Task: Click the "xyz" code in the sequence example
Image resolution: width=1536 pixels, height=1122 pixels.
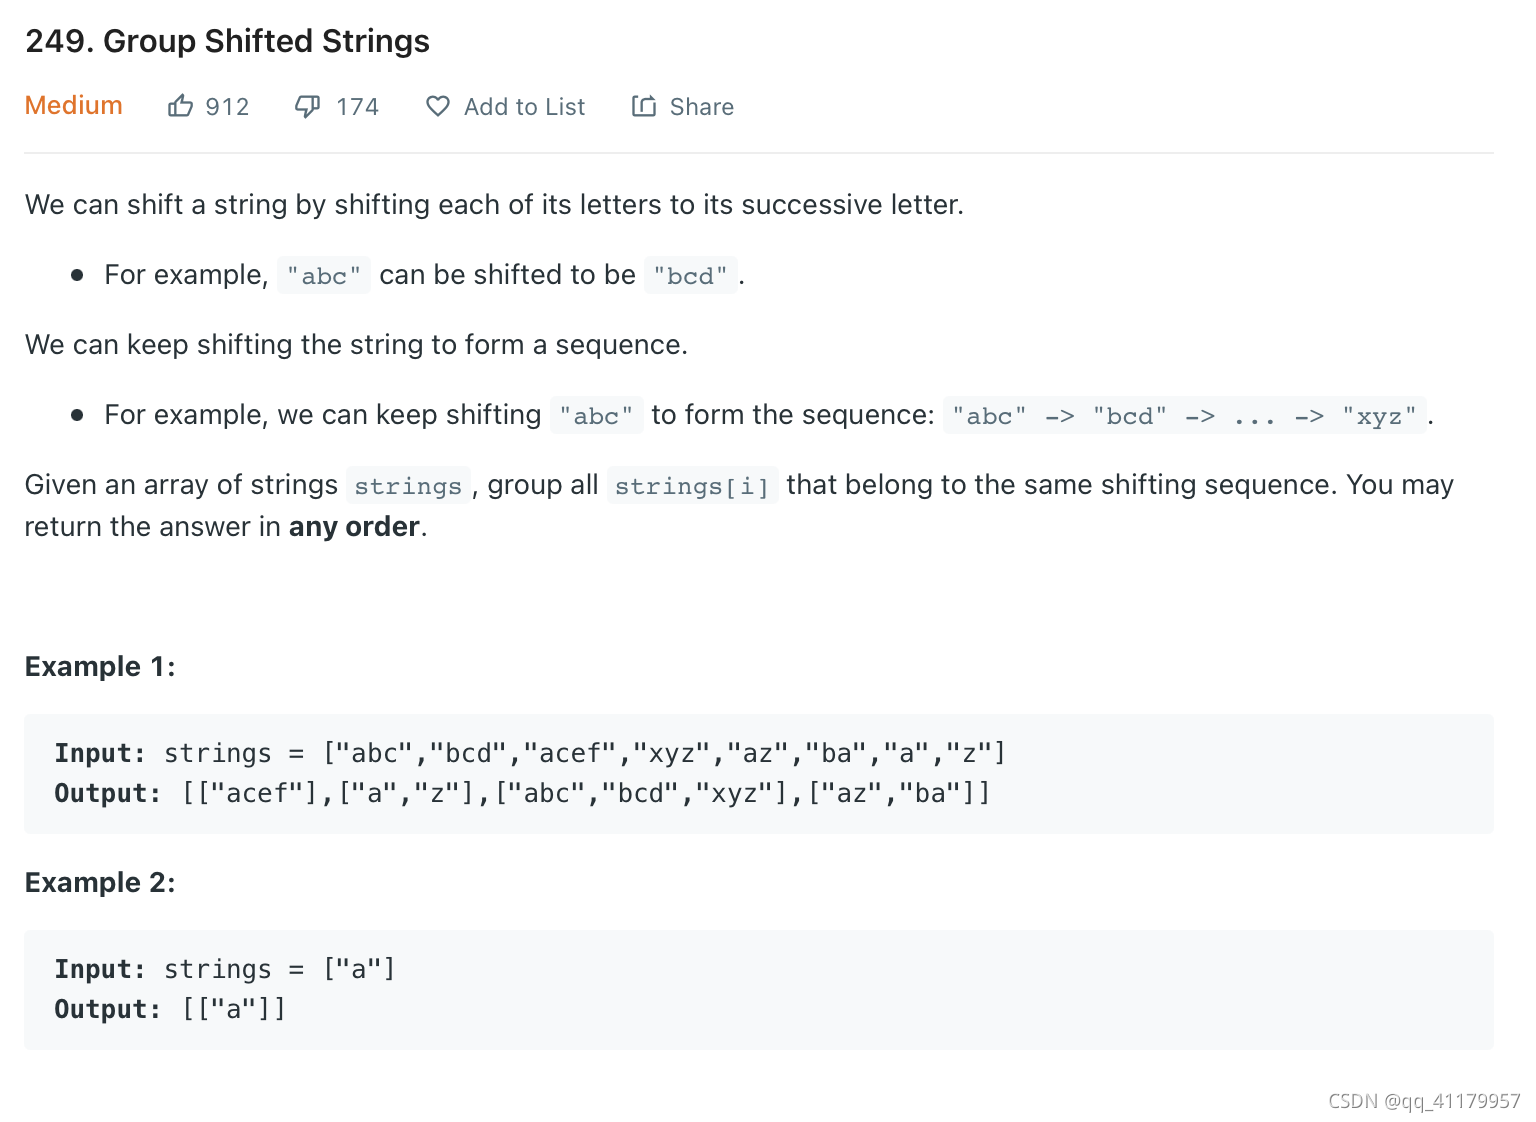Action: (x=1379, y=415)
